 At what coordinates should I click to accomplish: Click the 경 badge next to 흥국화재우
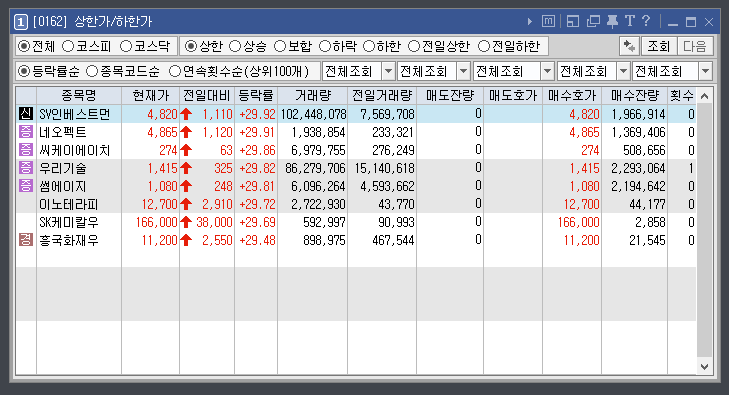[26, 240]
